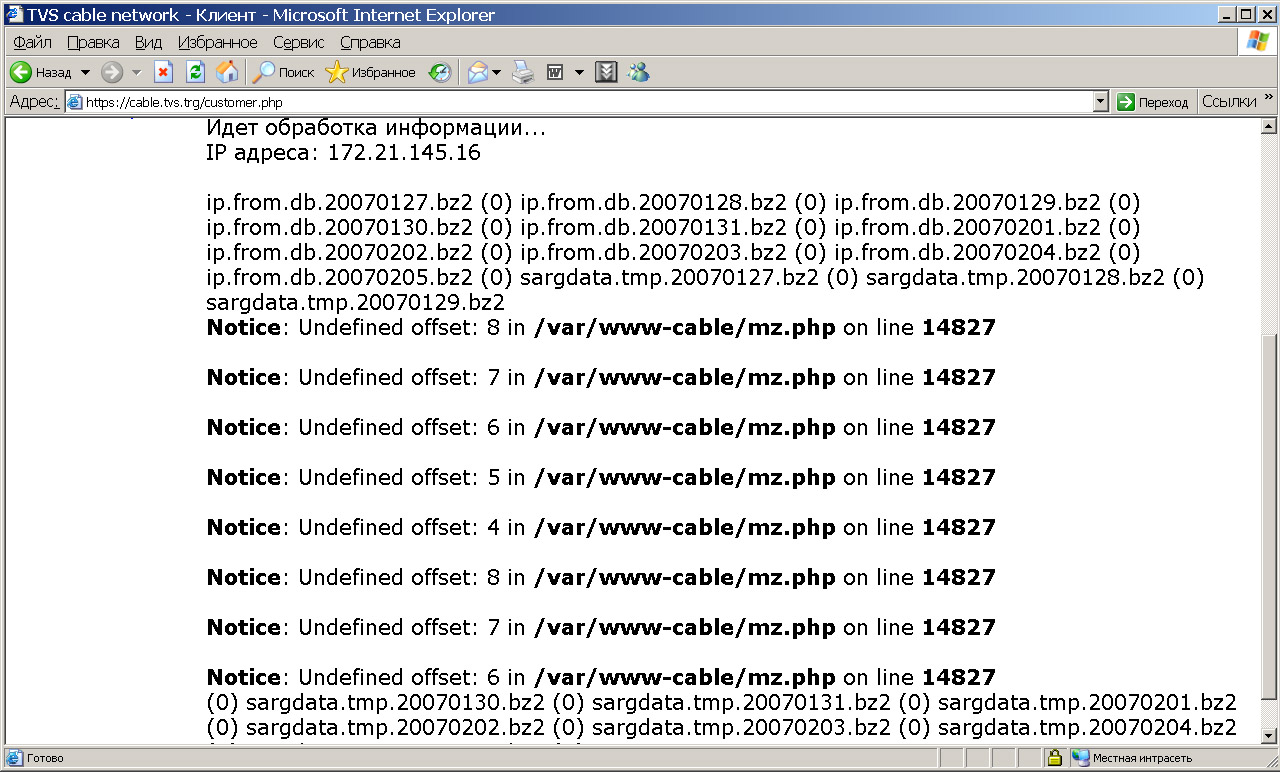Click the Ссылки links toolbar label
The image size is (1280, 772).
[1229, 102]
